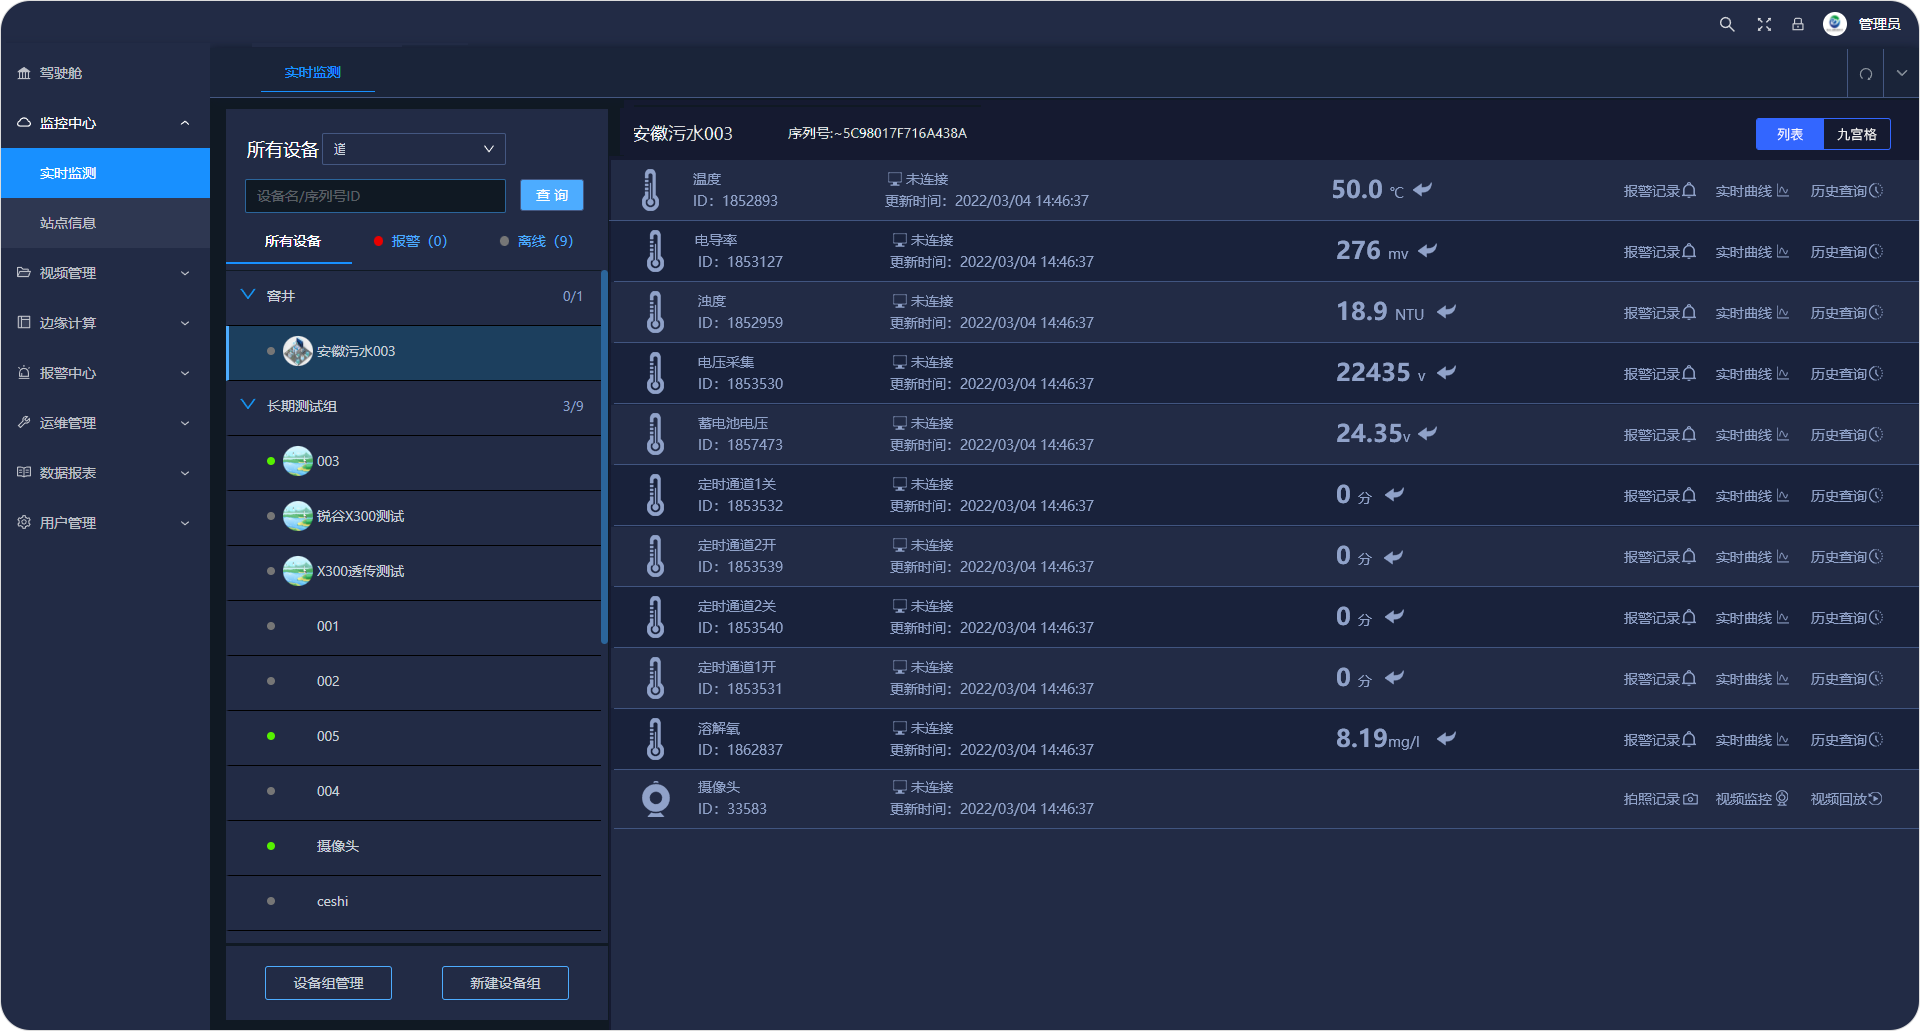
Task: Switch to 列表 list view
Action: (1789, 134)
